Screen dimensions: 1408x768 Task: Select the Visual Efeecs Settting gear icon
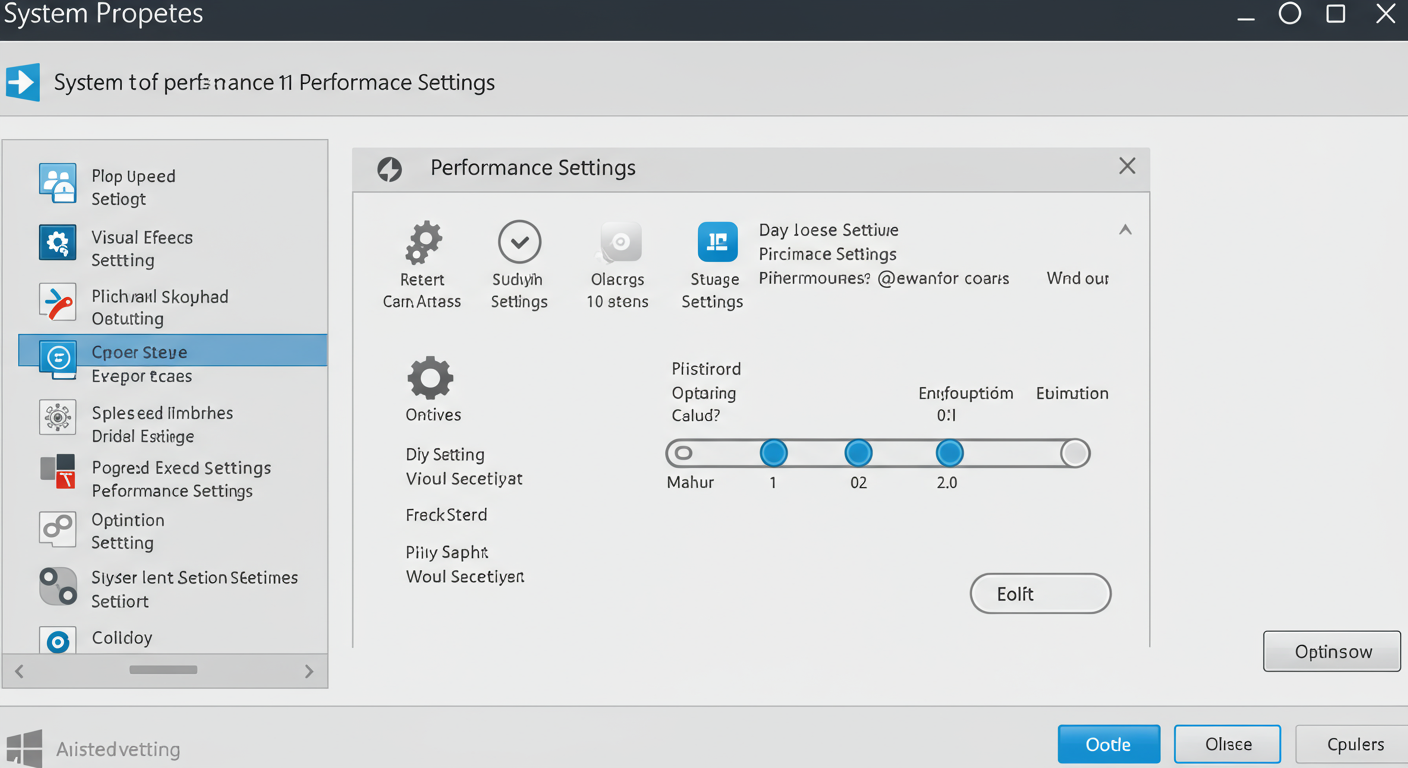point(58,243)
